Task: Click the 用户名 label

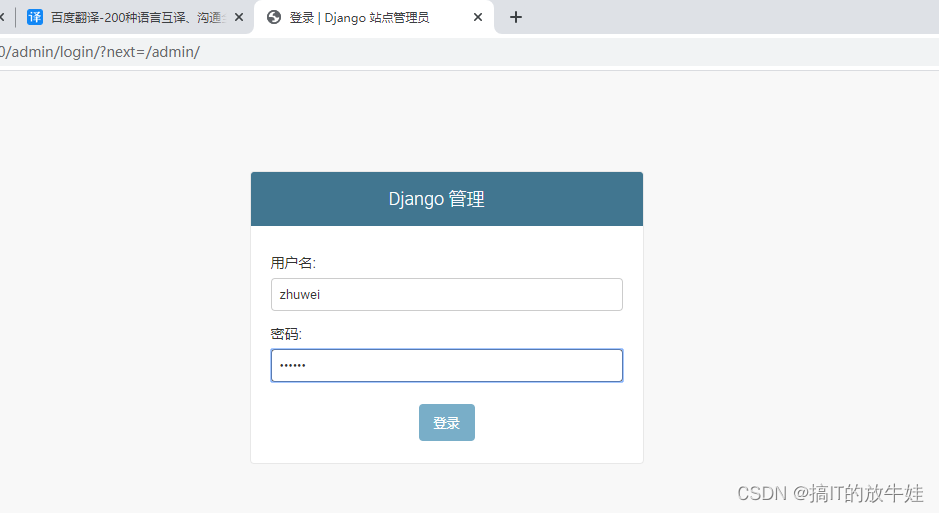Action: click(x=293, y=263)
